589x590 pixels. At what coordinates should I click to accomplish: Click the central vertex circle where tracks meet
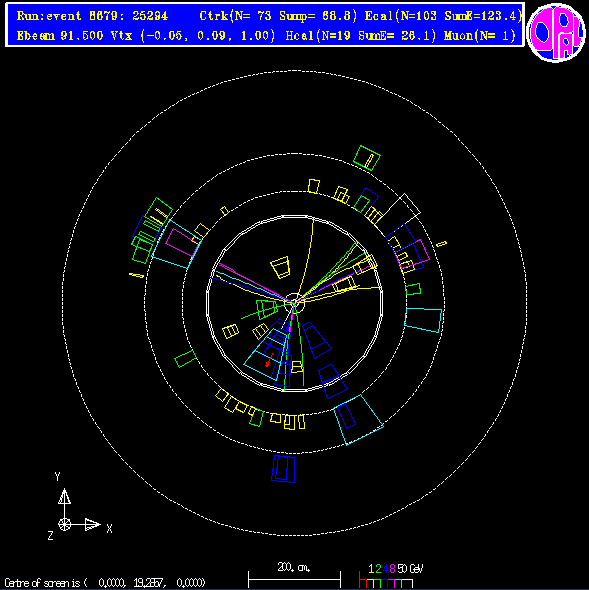coord(294,303)
